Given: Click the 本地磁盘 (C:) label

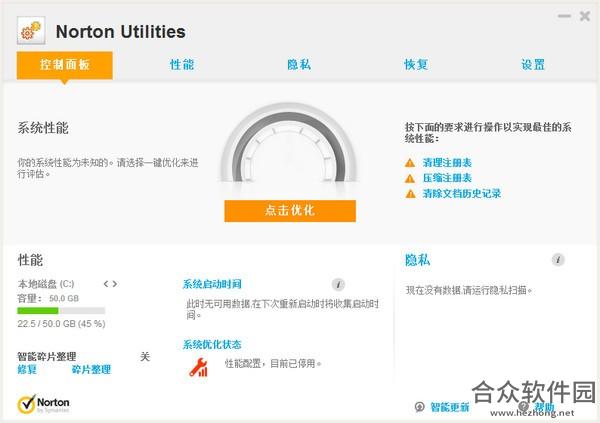Looking at the screenshot, I should 46,284.
